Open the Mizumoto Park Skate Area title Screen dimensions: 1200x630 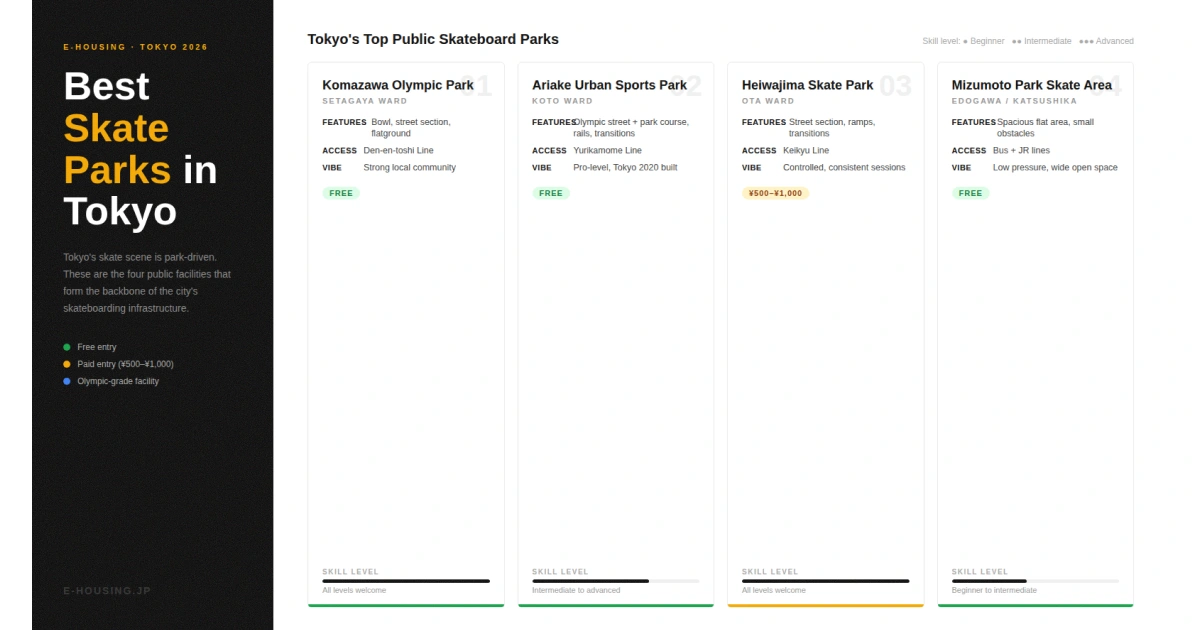[x=1031, y=85]
